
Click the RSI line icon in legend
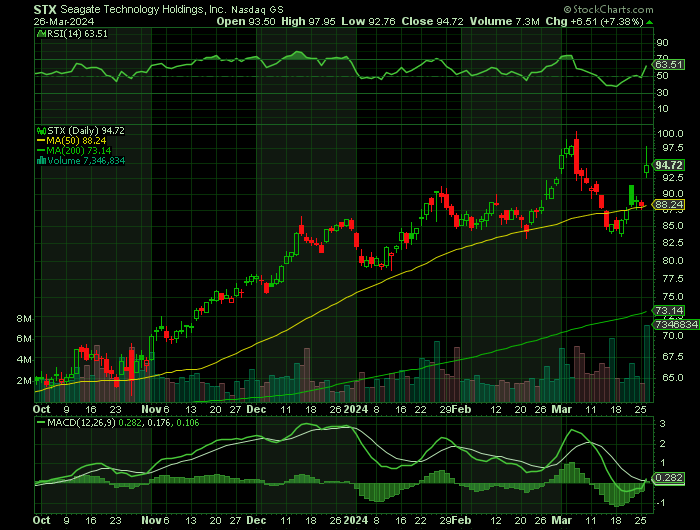41,34
